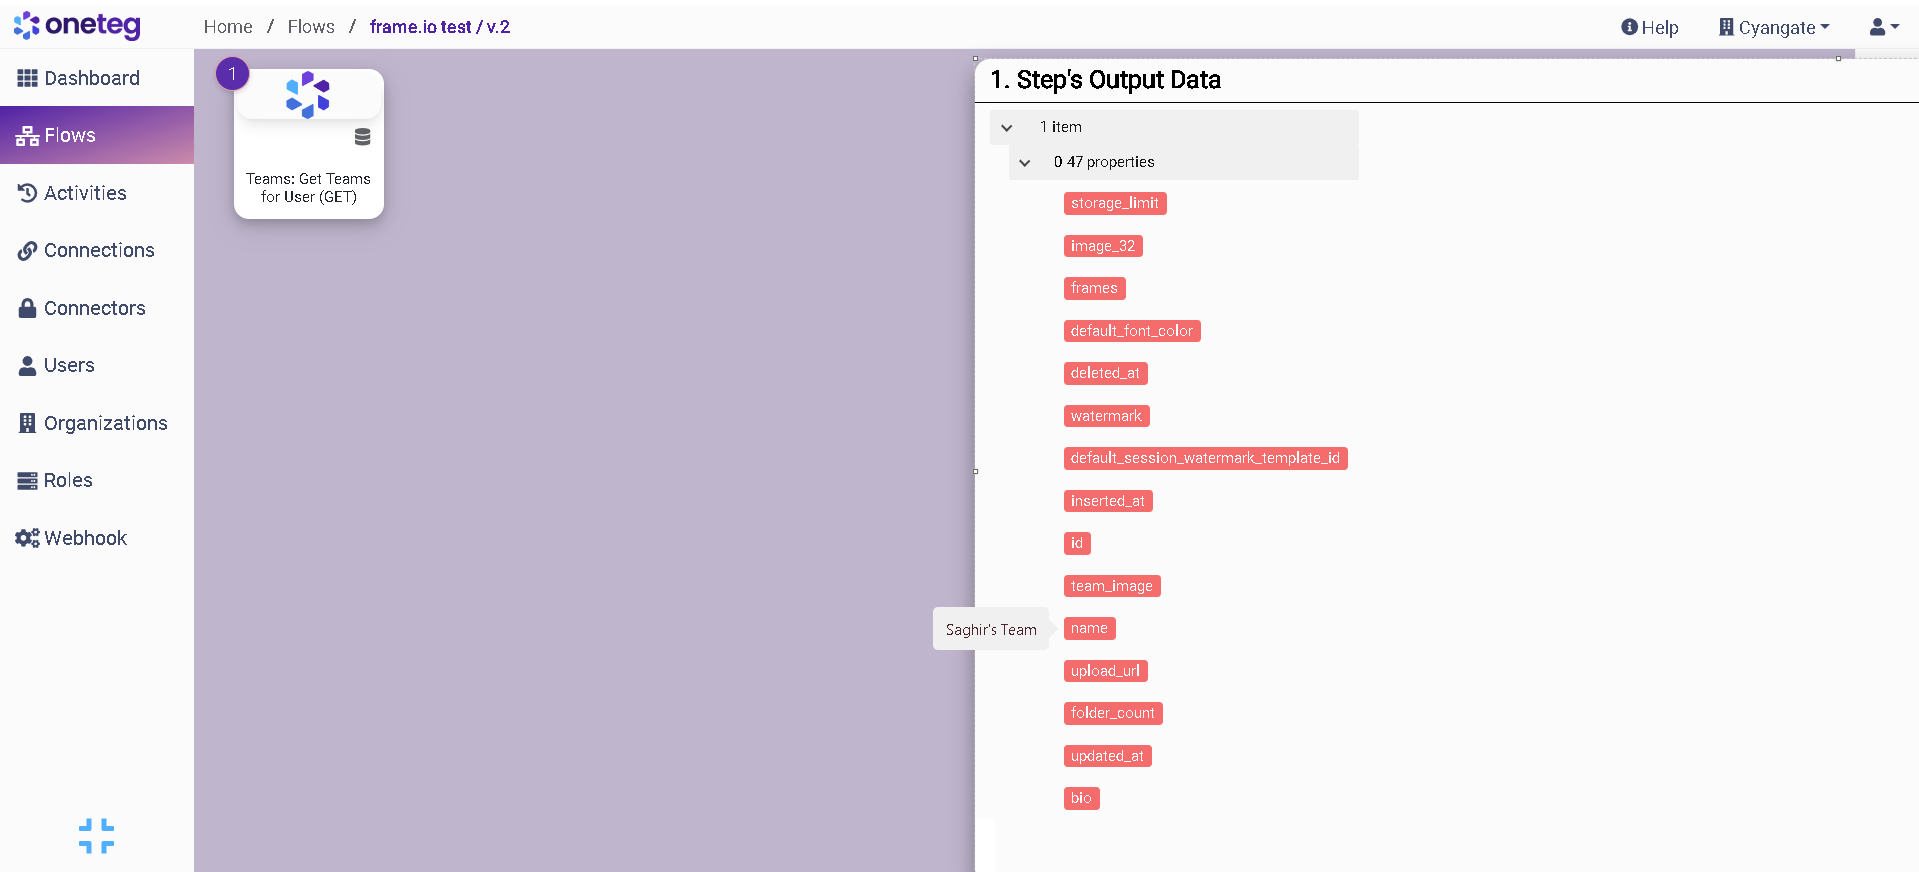Click the Connectors lock icon
1919x872 pixels.
click(x=27, y=308)
